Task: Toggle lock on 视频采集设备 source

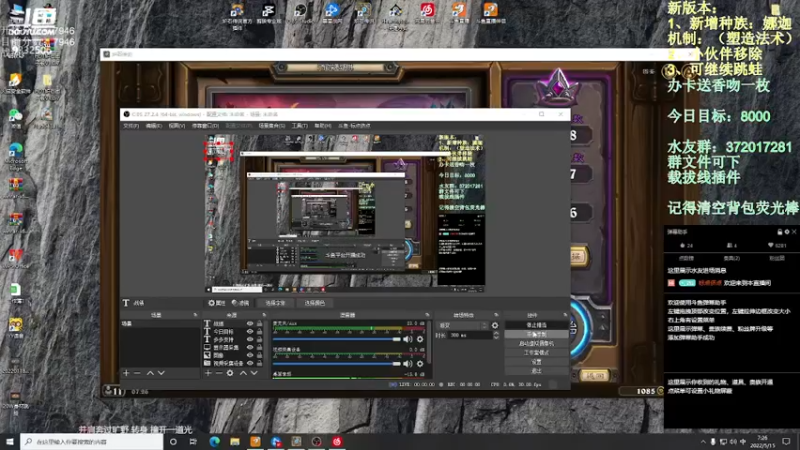Action: pyautogui.click(x=259, y=363)
